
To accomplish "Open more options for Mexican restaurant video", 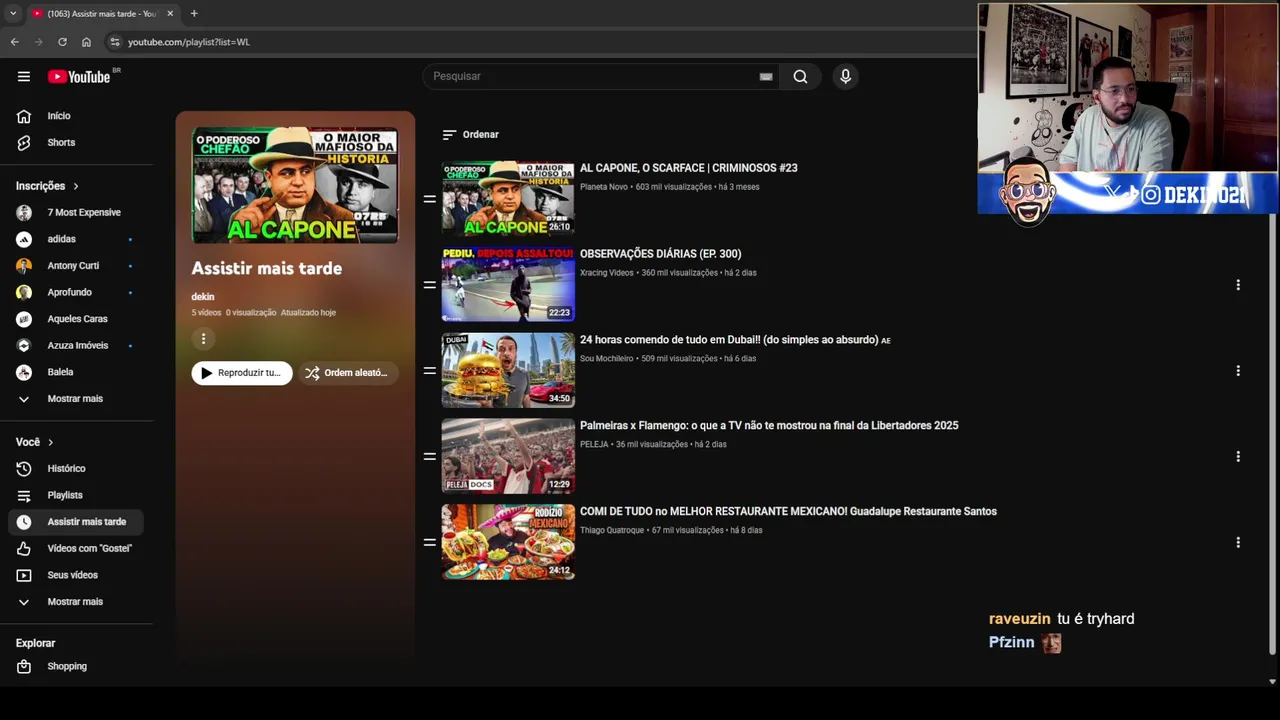I will [1238, 542].
